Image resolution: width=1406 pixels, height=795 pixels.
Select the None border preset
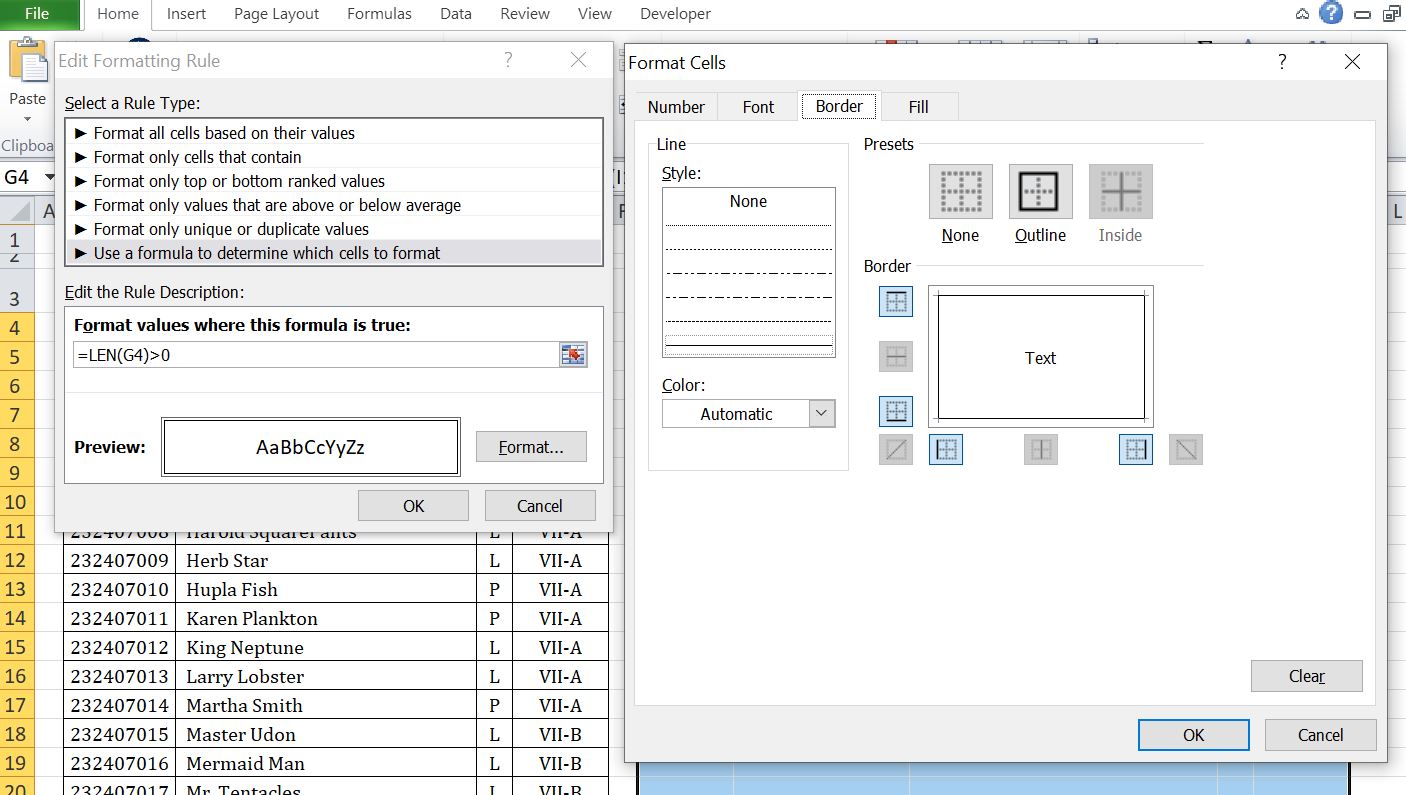pos(959,190)
